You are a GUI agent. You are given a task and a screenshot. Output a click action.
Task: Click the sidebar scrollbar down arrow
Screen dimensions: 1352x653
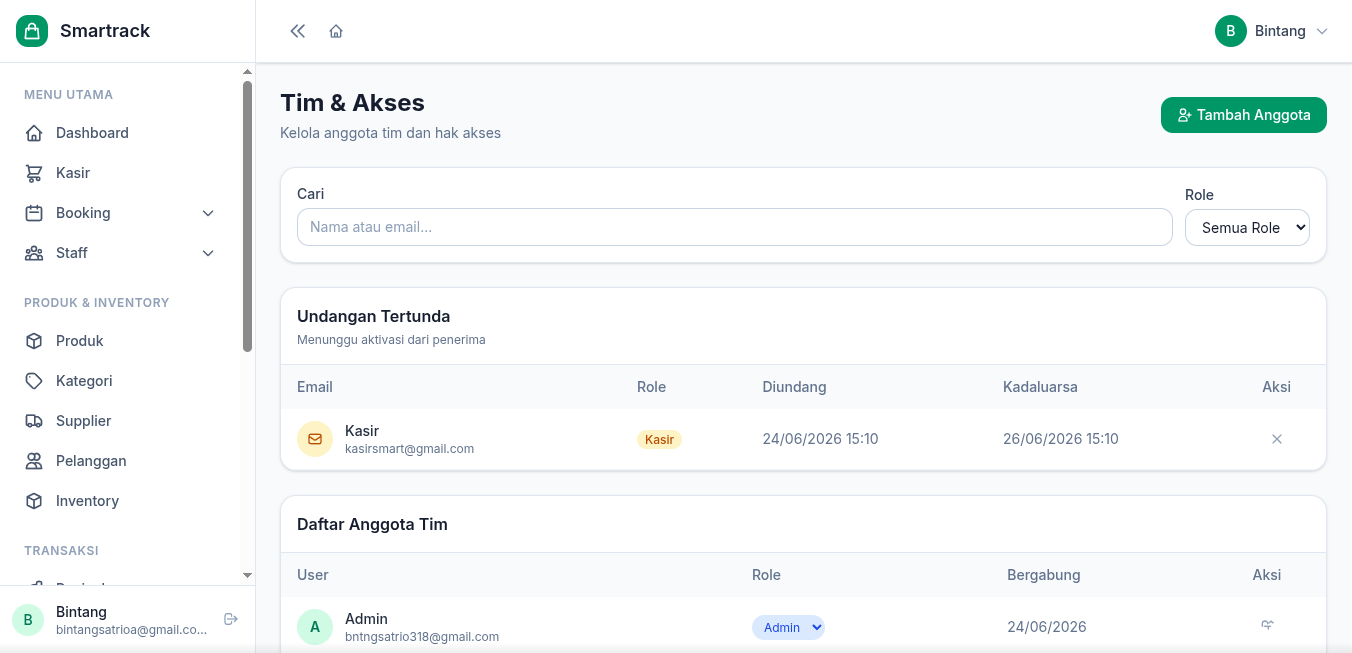point(248,575)
